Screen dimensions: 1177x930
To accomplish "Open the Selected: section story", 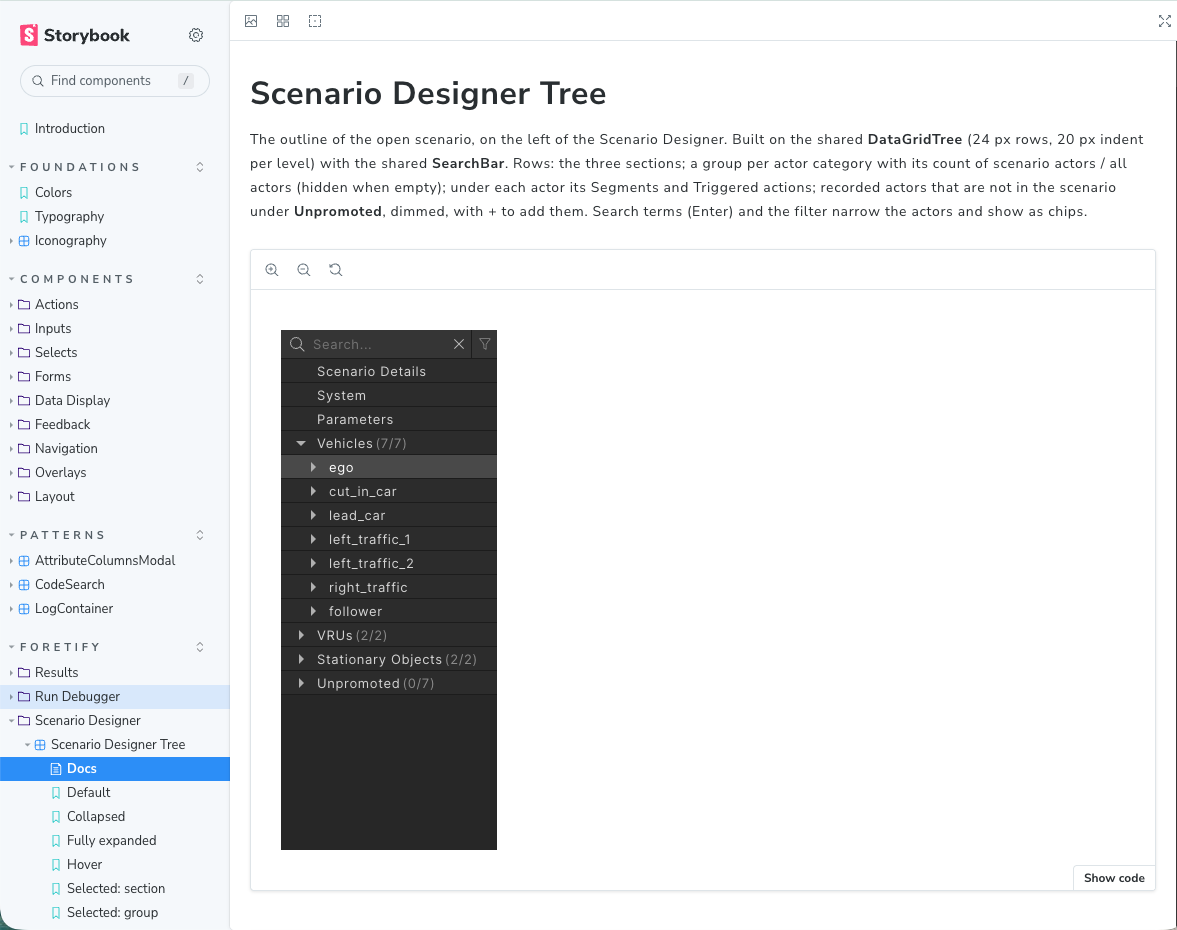I will pos(115,888).
